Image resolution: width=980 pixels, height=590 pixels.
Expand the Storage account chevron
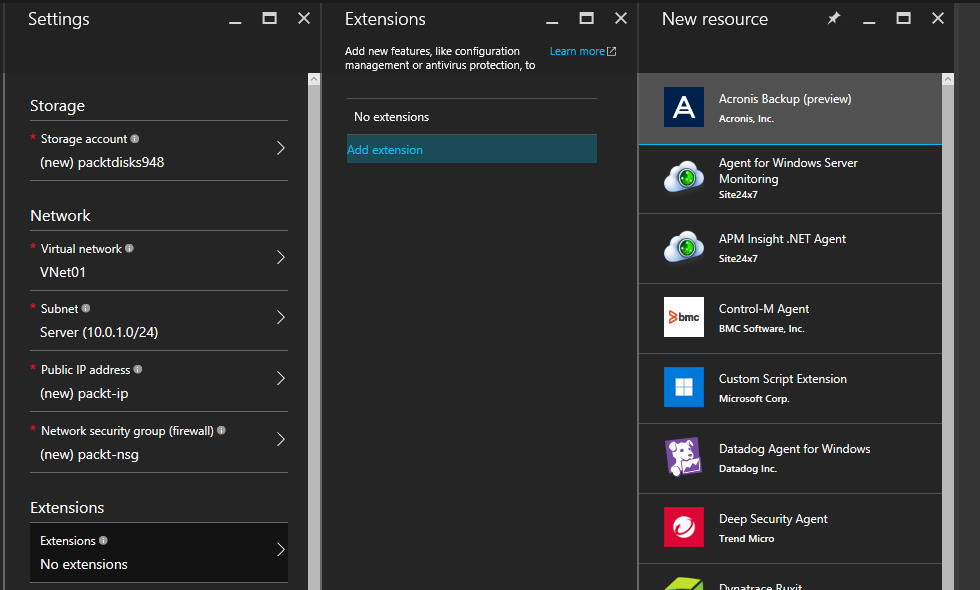[x=281, y=148]
